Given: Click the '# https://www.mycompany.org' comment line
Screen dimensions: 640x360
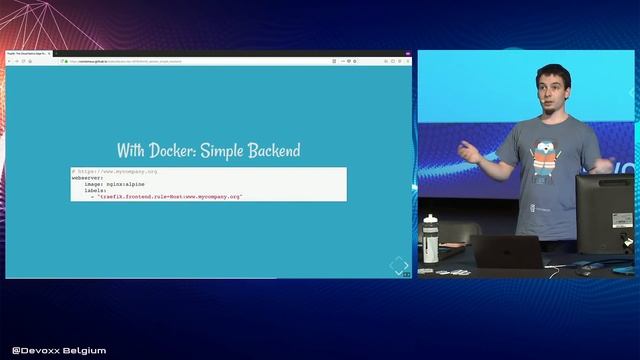Looking at the screenshot, I should (x=114, y=171).
